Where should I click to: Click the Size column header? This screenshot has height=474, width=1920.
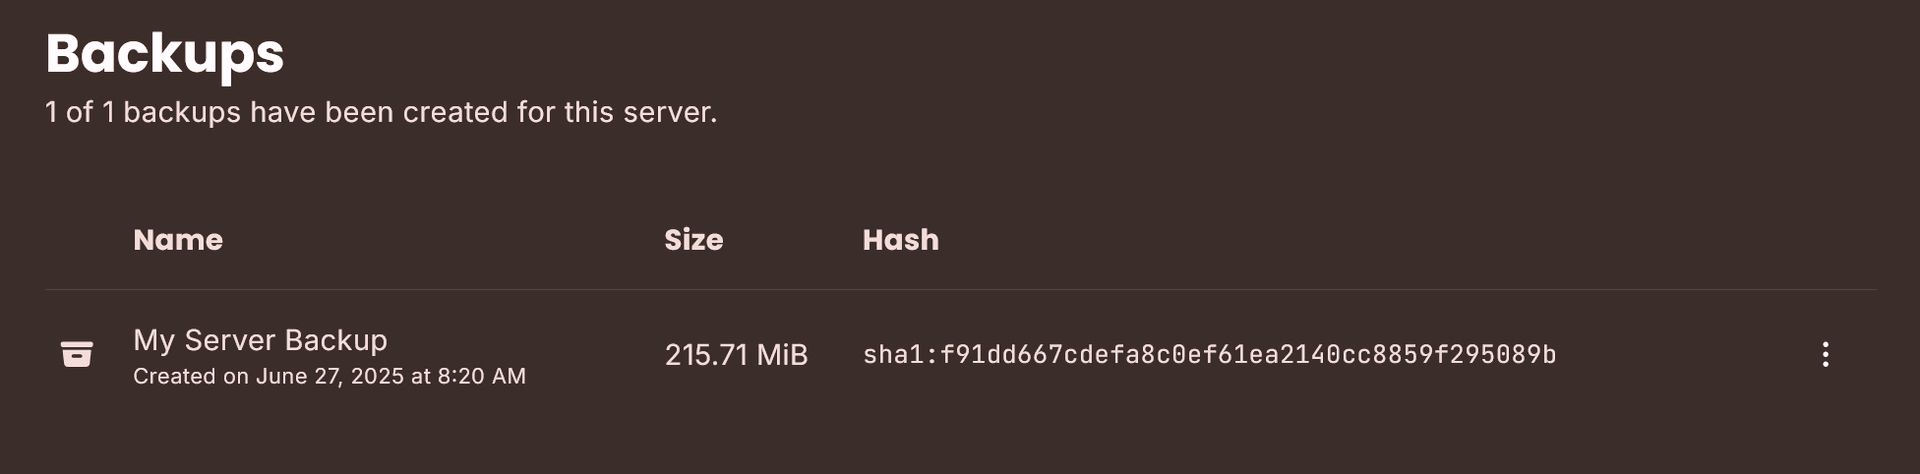pos(693,240)
